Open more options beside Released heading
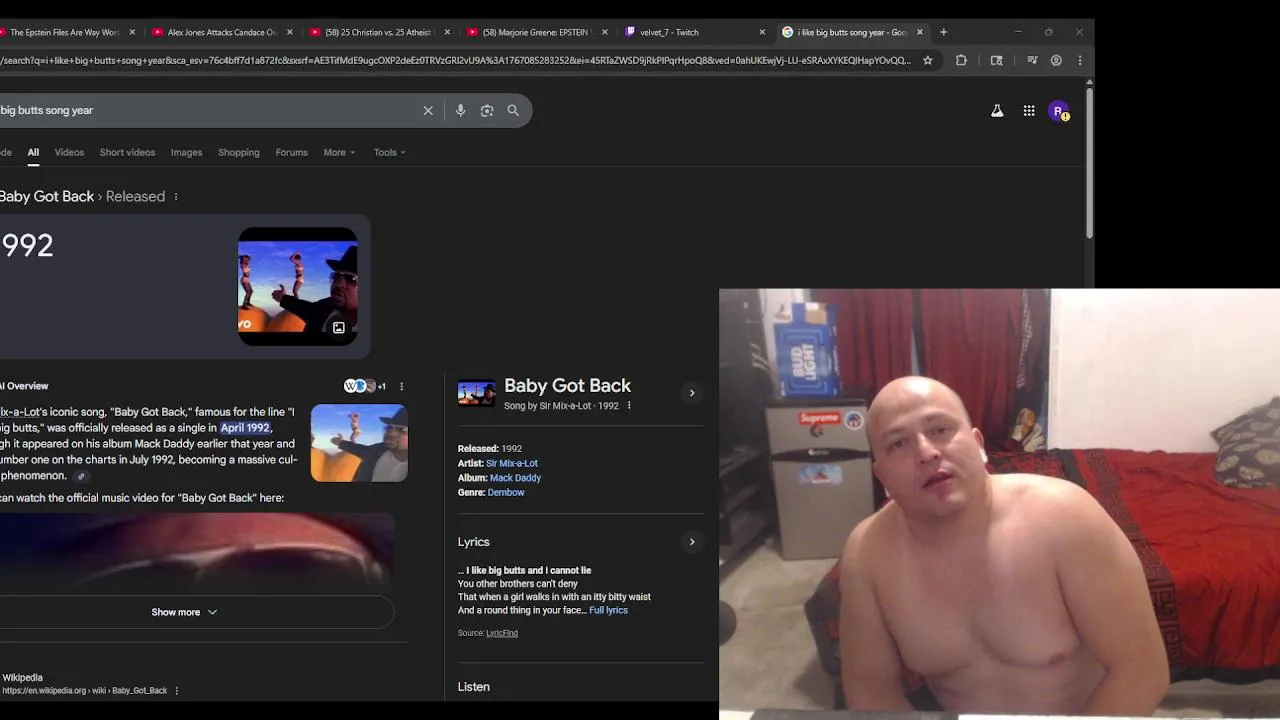Image resolution: width=1280 pixels, height=720 pixels. tap(176, 197)
